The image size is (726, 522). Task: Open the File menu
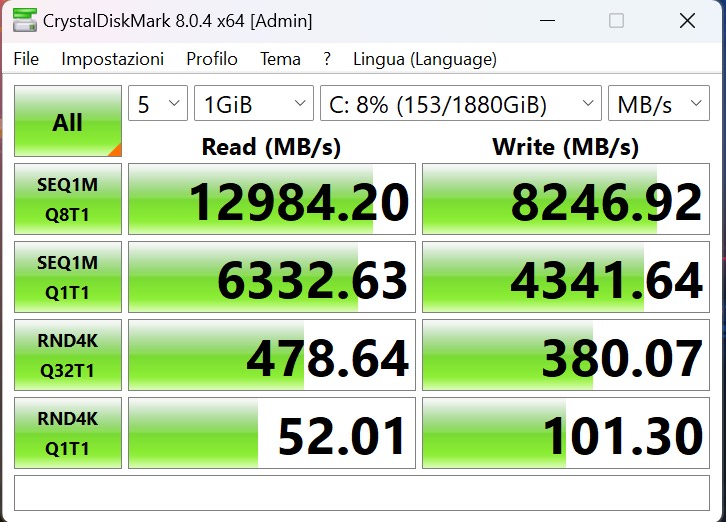point(26,59)
